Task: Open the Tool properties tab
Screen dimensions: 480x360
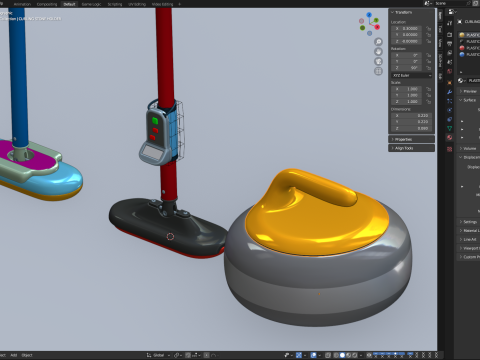Action: click(449, 23)
